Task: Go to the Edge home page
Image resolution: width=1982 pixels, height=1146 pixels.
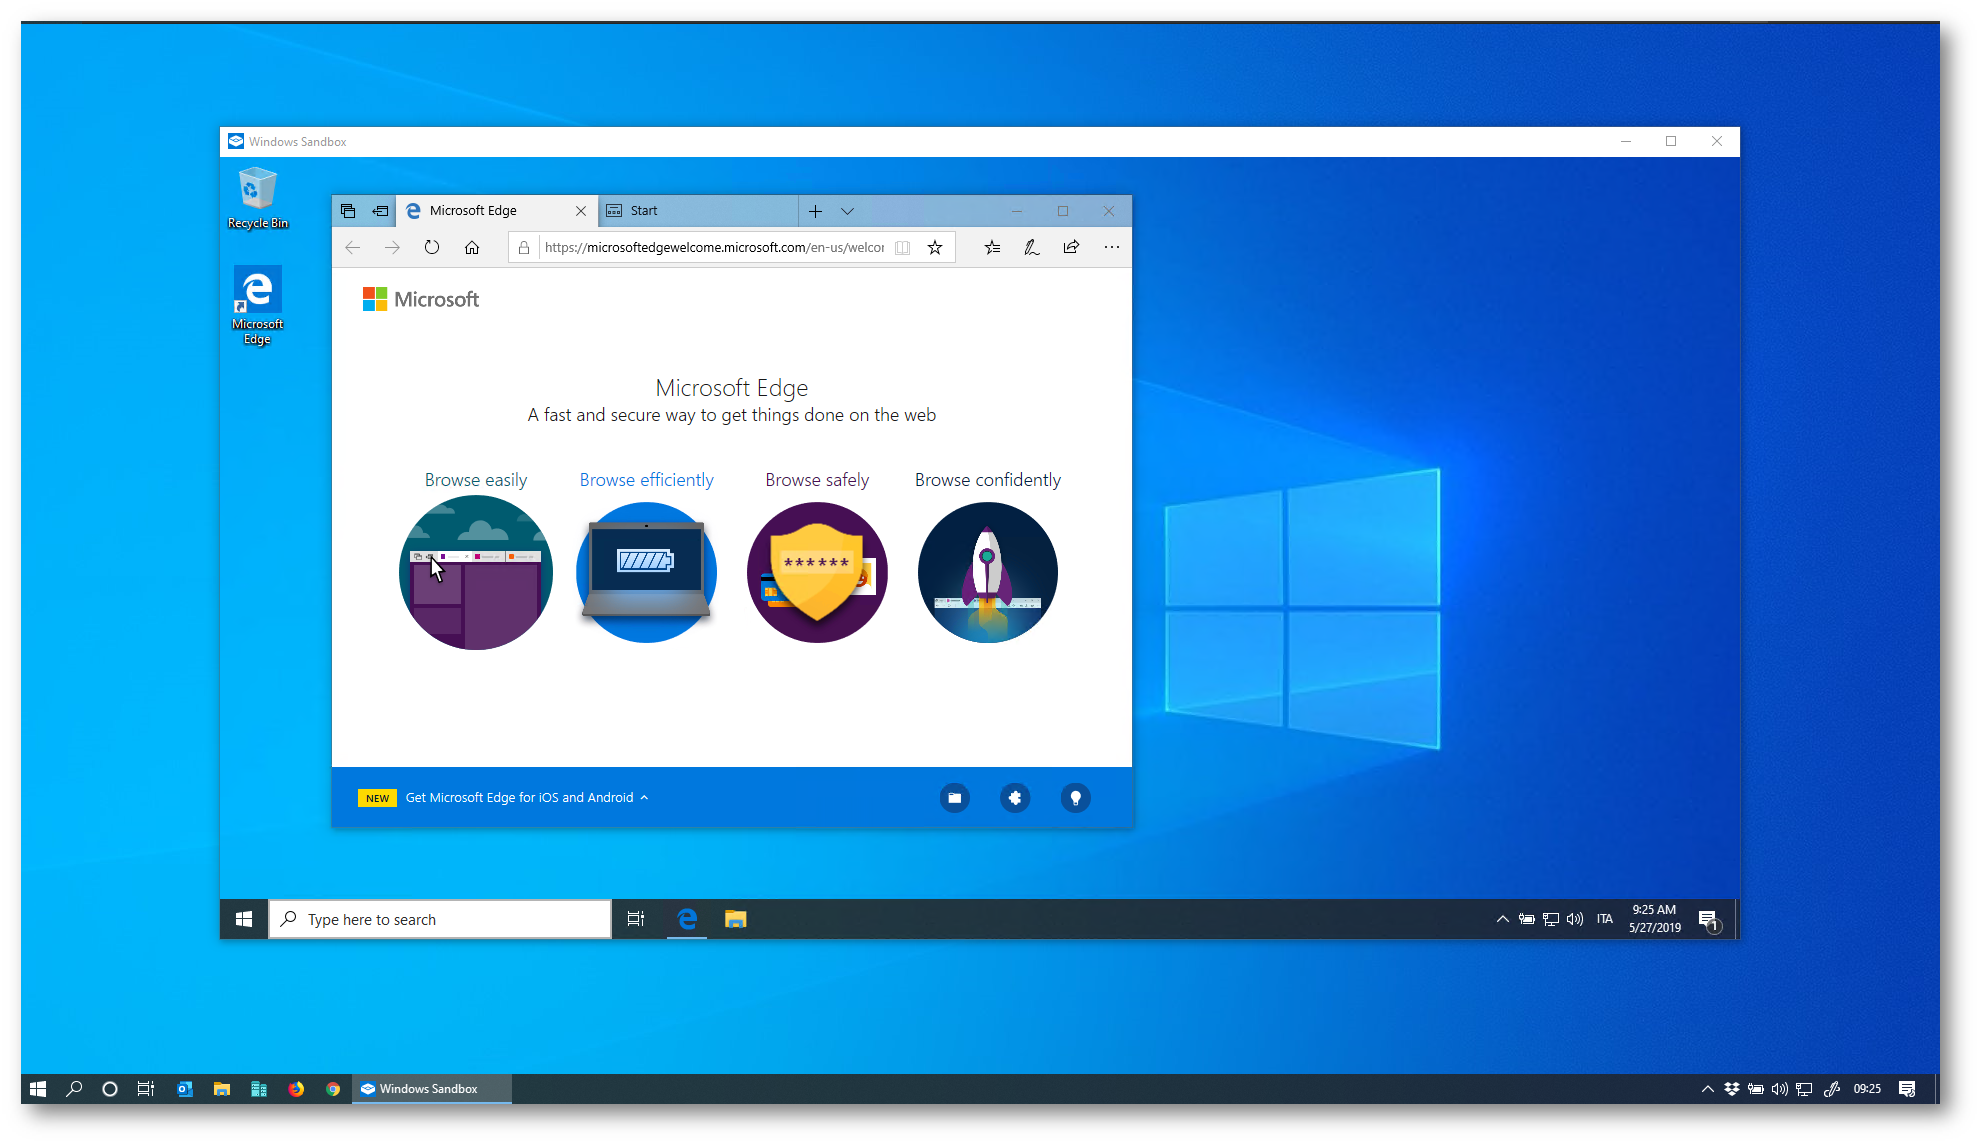Action: 472,247
